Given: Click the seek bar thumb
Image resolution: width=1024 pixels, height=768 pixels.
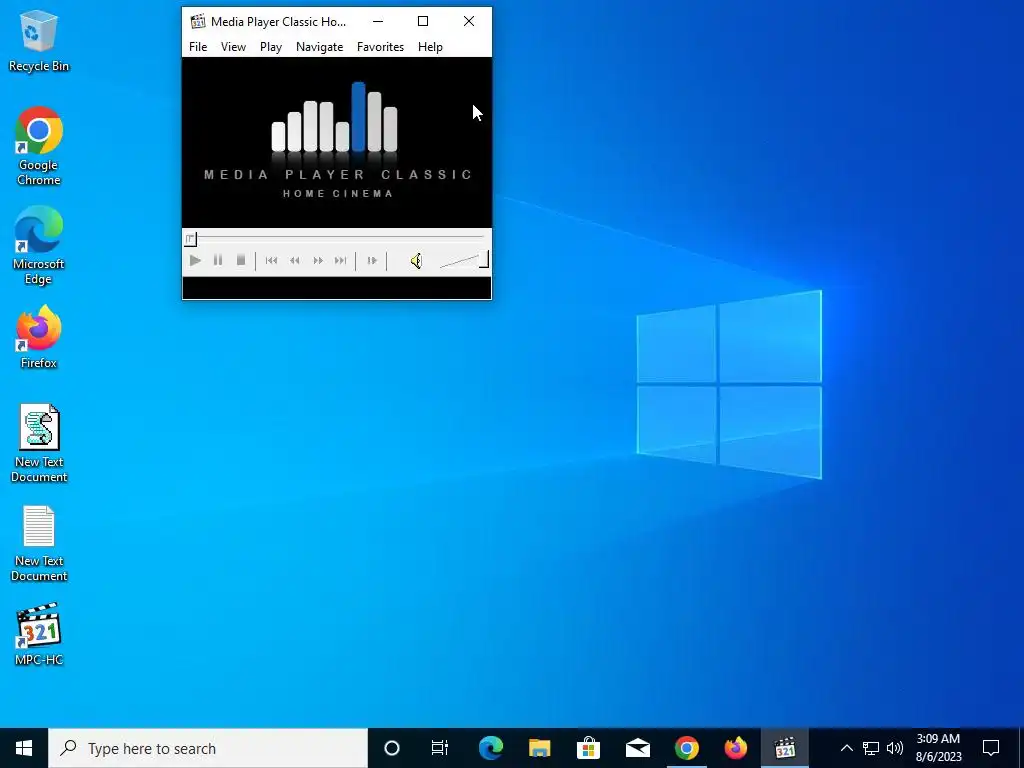Looking at the screenshot, I should (190, 239).
